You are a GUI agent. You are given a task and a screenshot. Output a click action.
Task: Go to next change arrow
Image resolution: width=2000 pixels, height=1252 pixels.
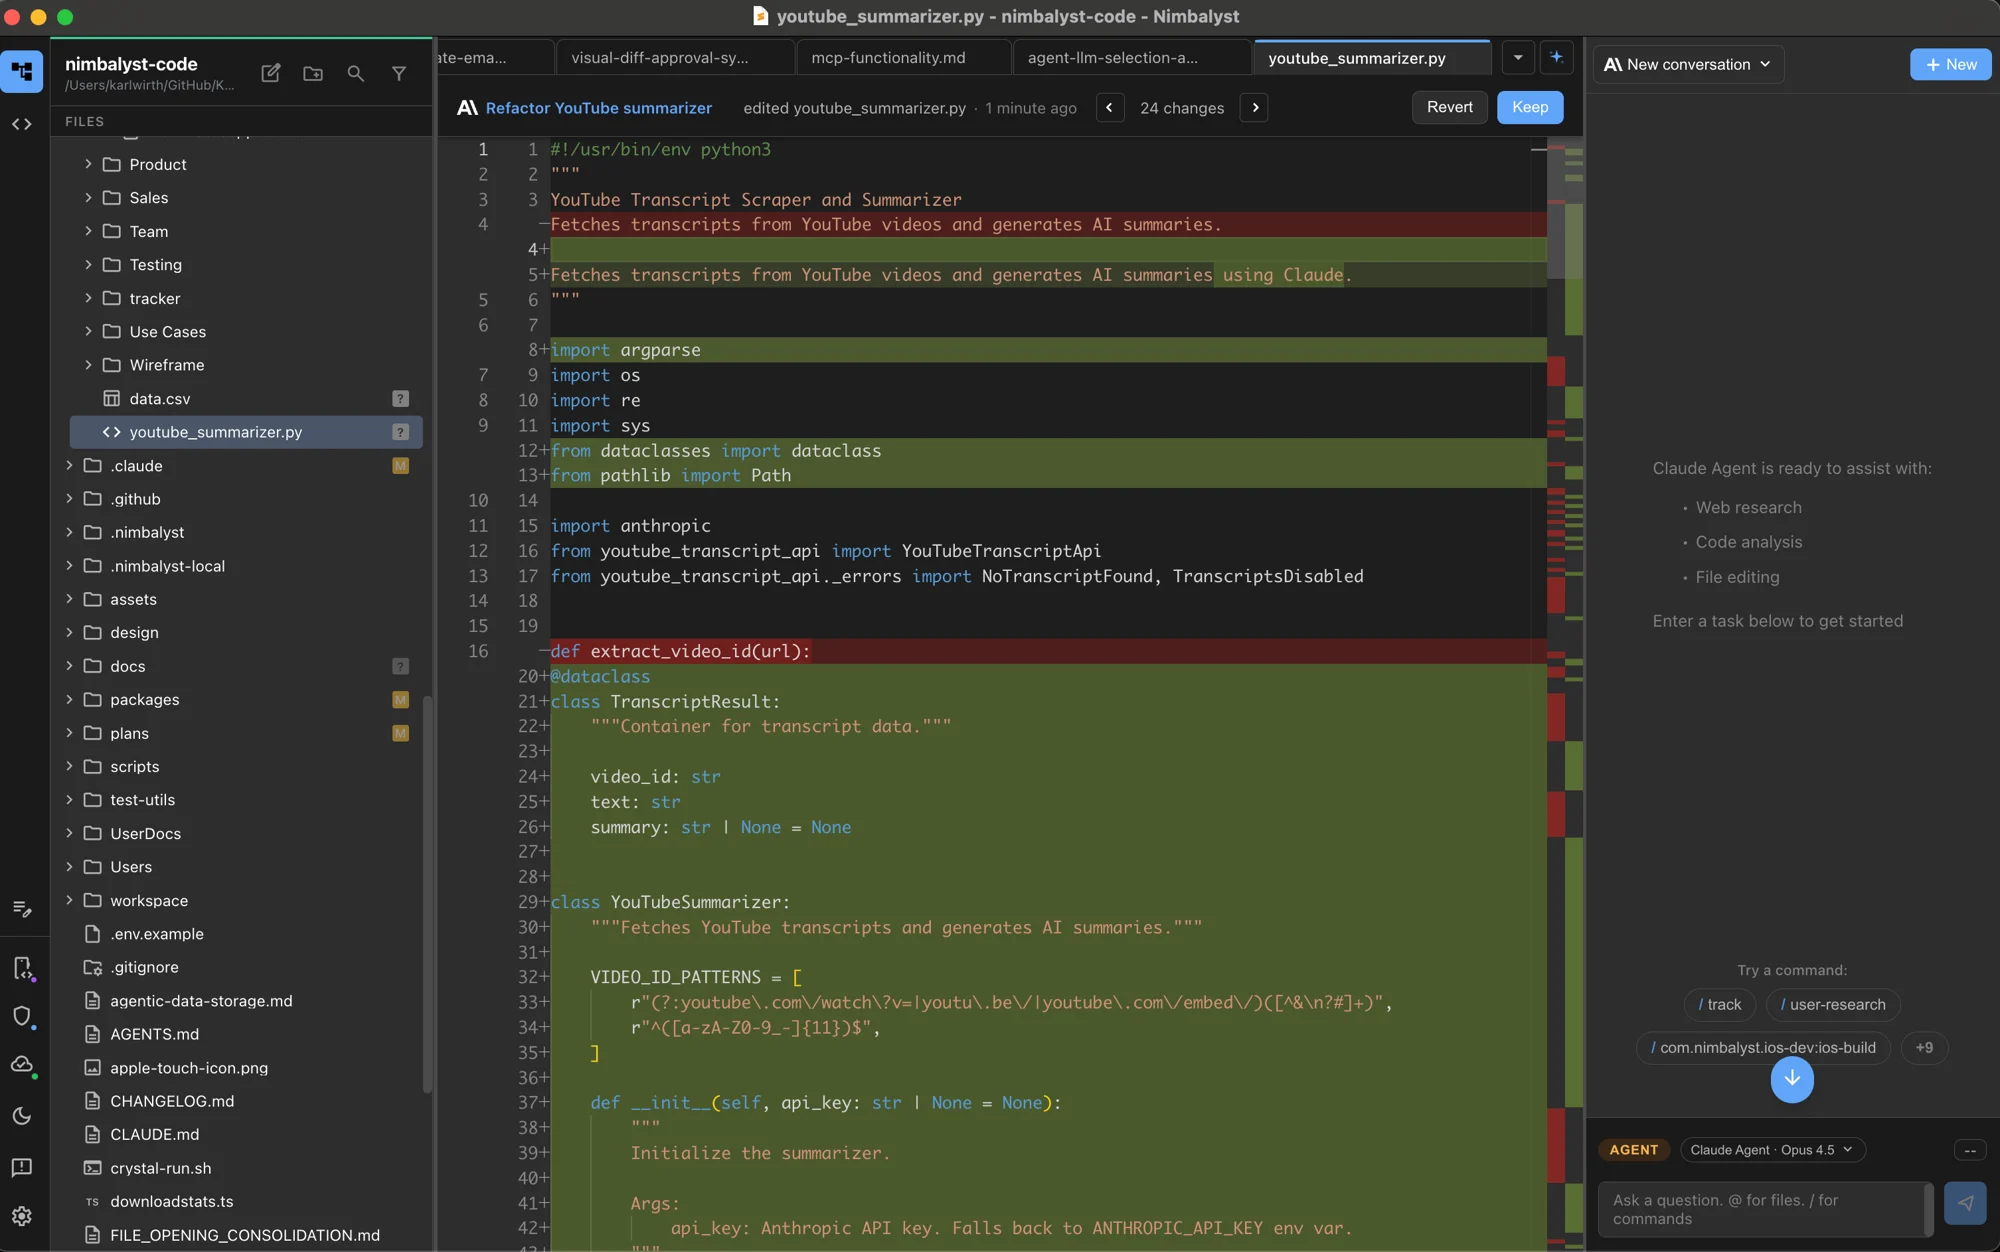(1255, 107)
